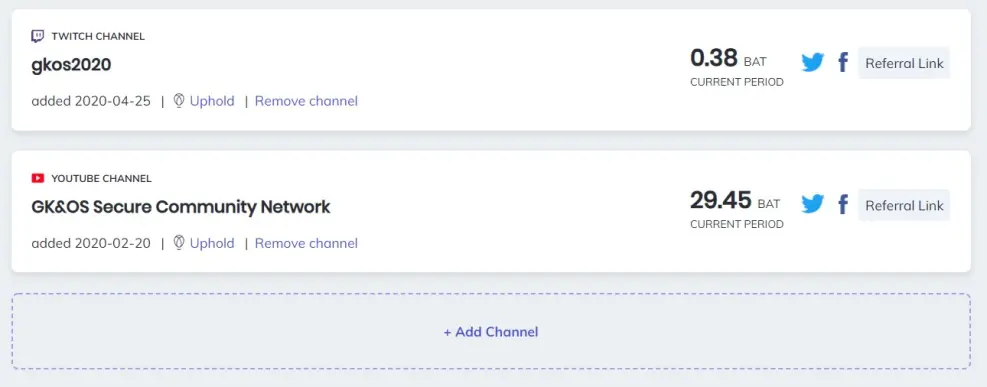Share GK&OS Secure Community Network on Twitter
987x387 pixels.
[x=813, y=204]
